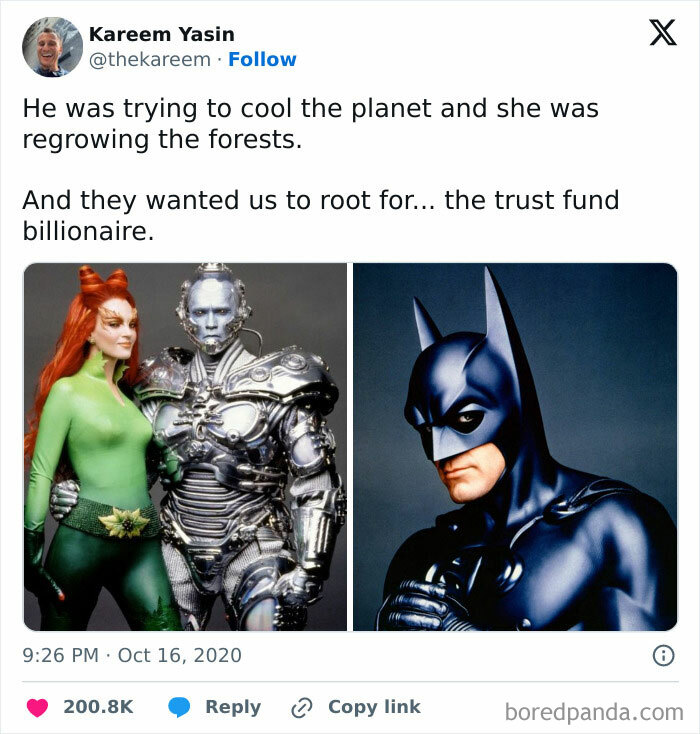Viewport: 700px width, 734px height.
Task: Click the "And they wanted us" paragraph
Action: (320, 216)
